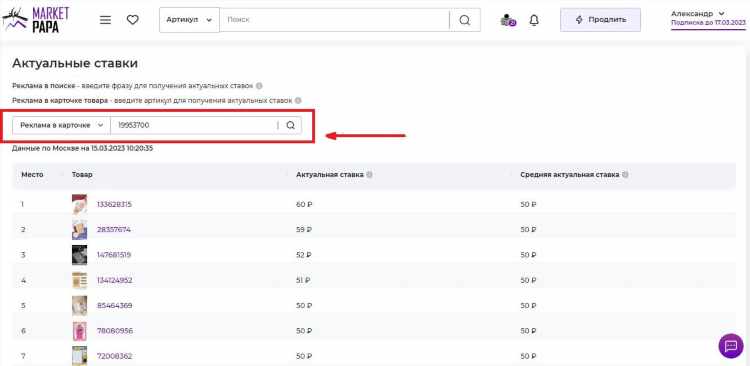Open product link 133628315
This screenshot has height=366, width=750.
point(114,204)
